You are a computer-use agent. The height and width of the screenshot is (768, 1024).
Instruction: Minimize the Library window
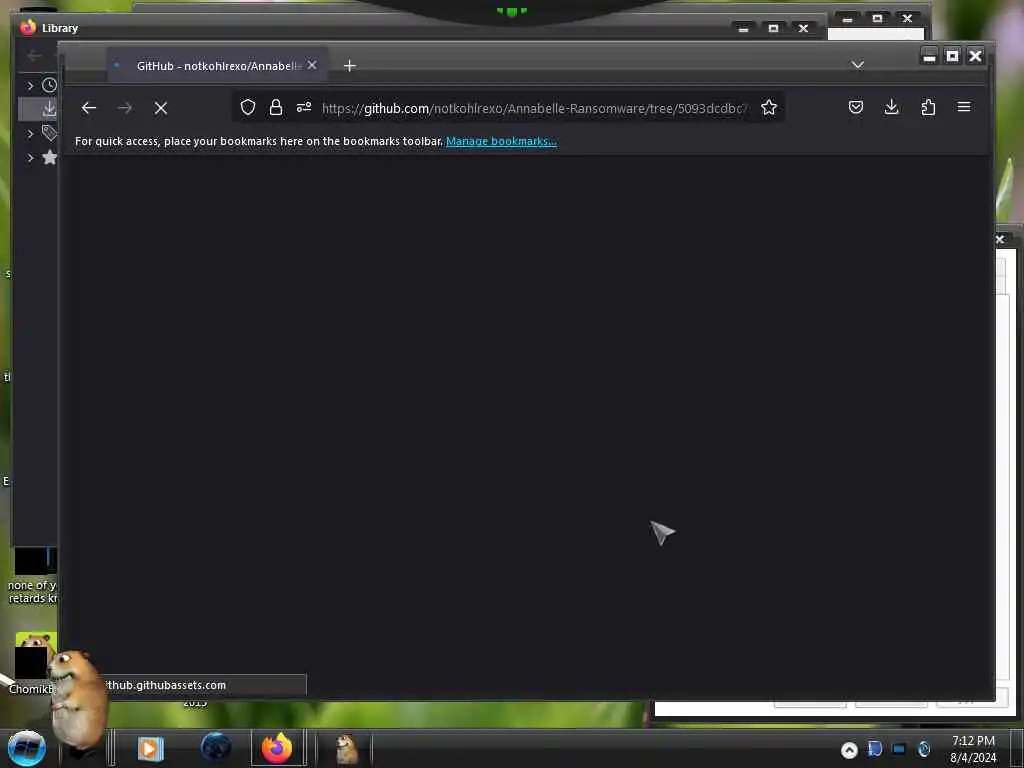coord(743,28)
